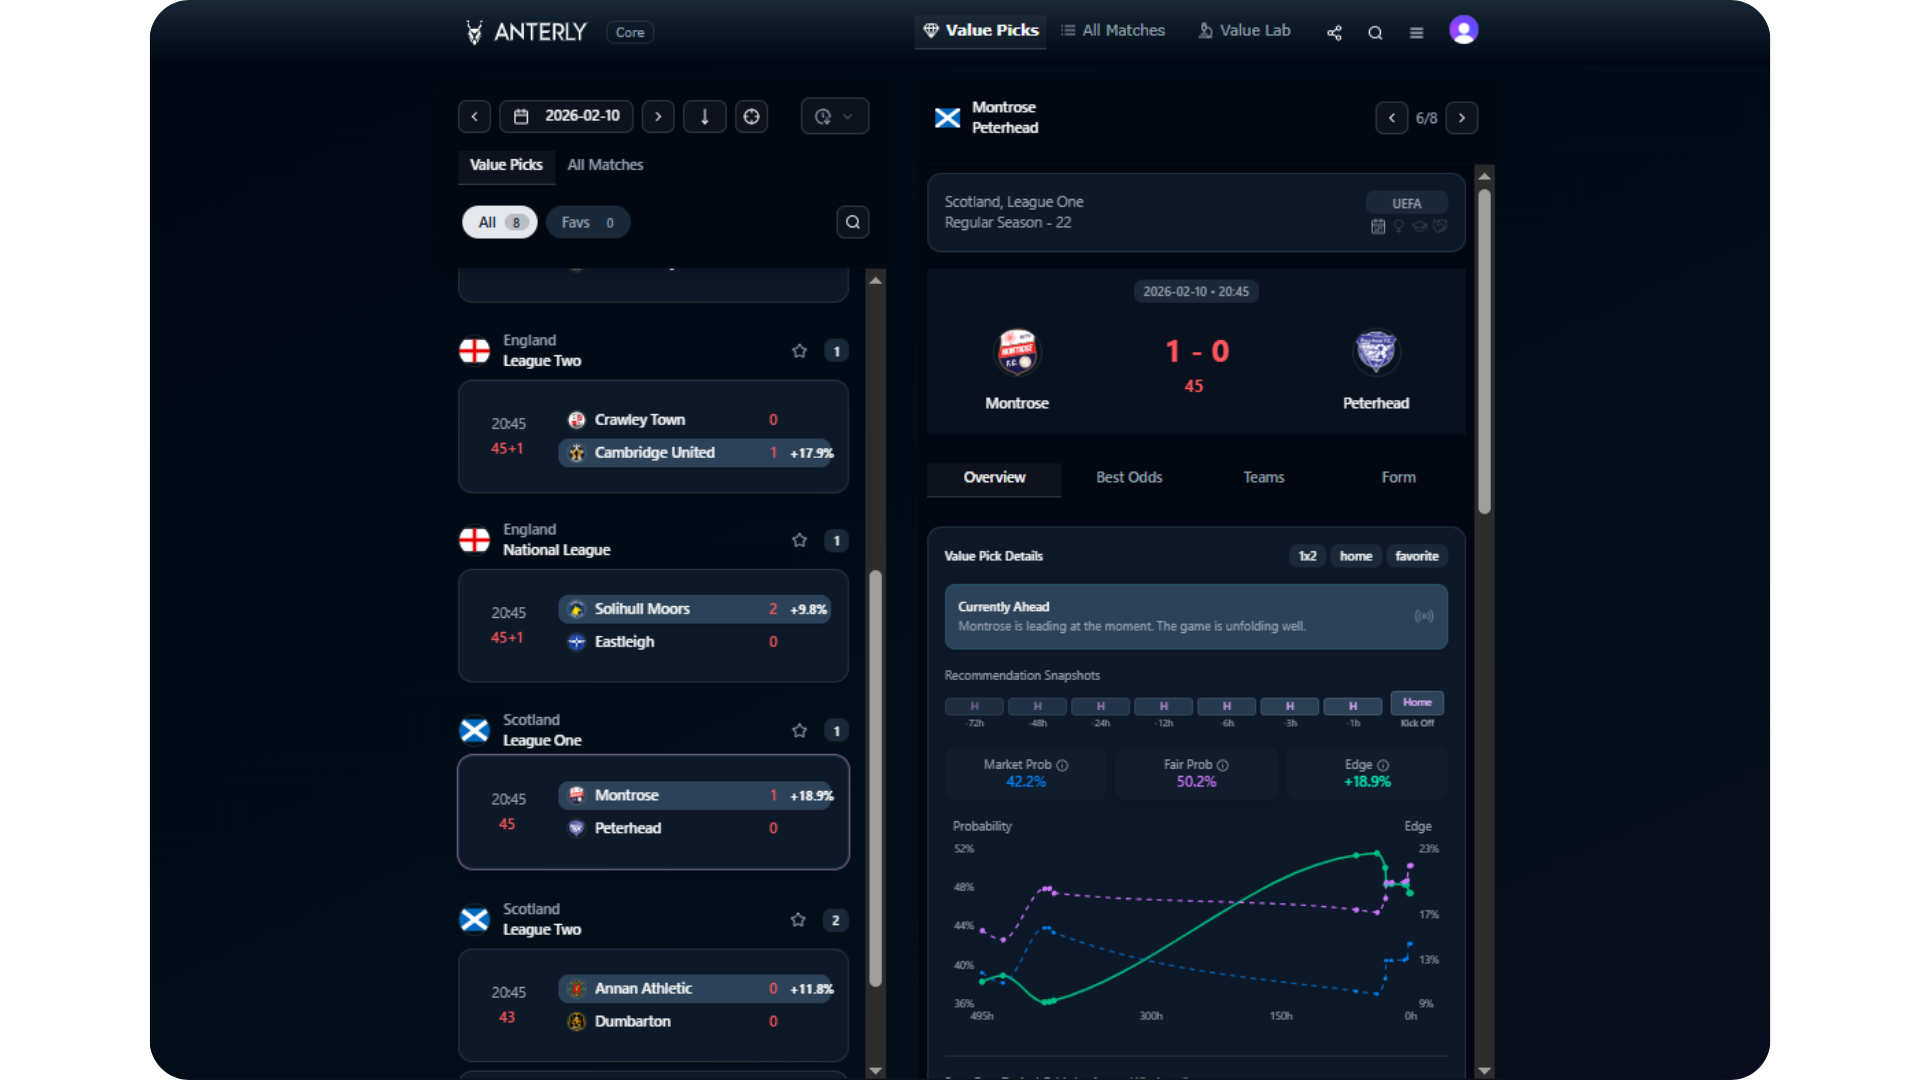Toggle the favorite star for England National League
The width and height of the screenshot is (1920, 1080).
pos(799,540)
